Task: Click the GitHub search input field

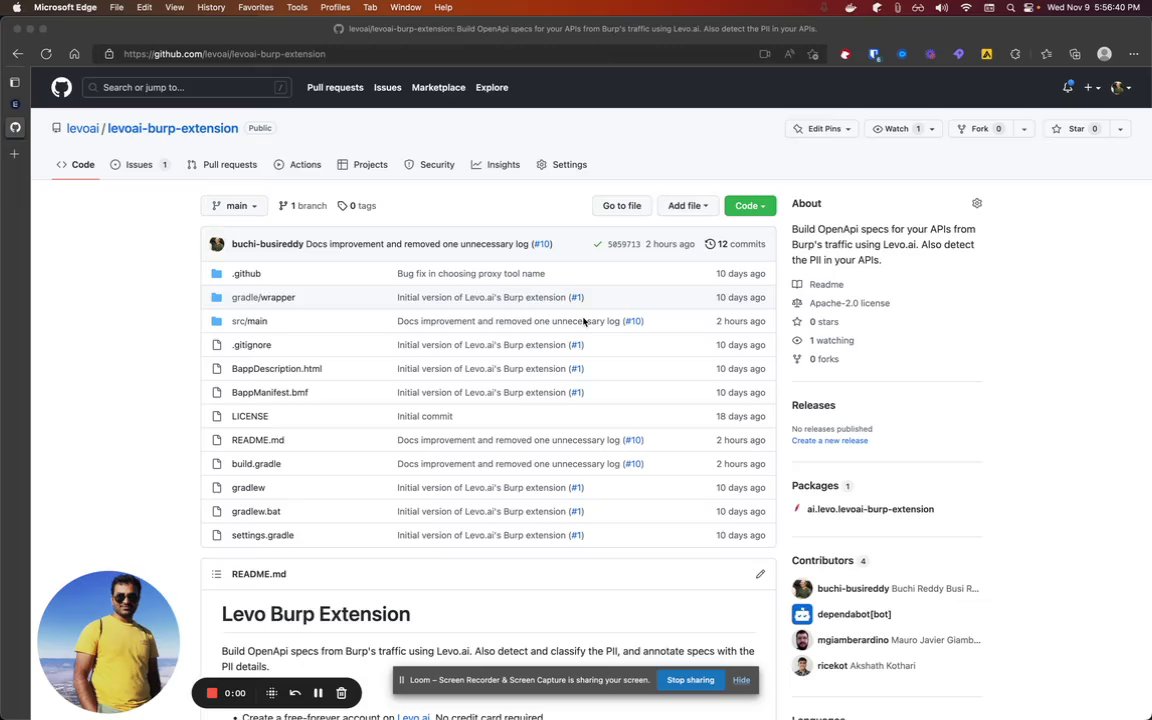Action: (187, 87)
